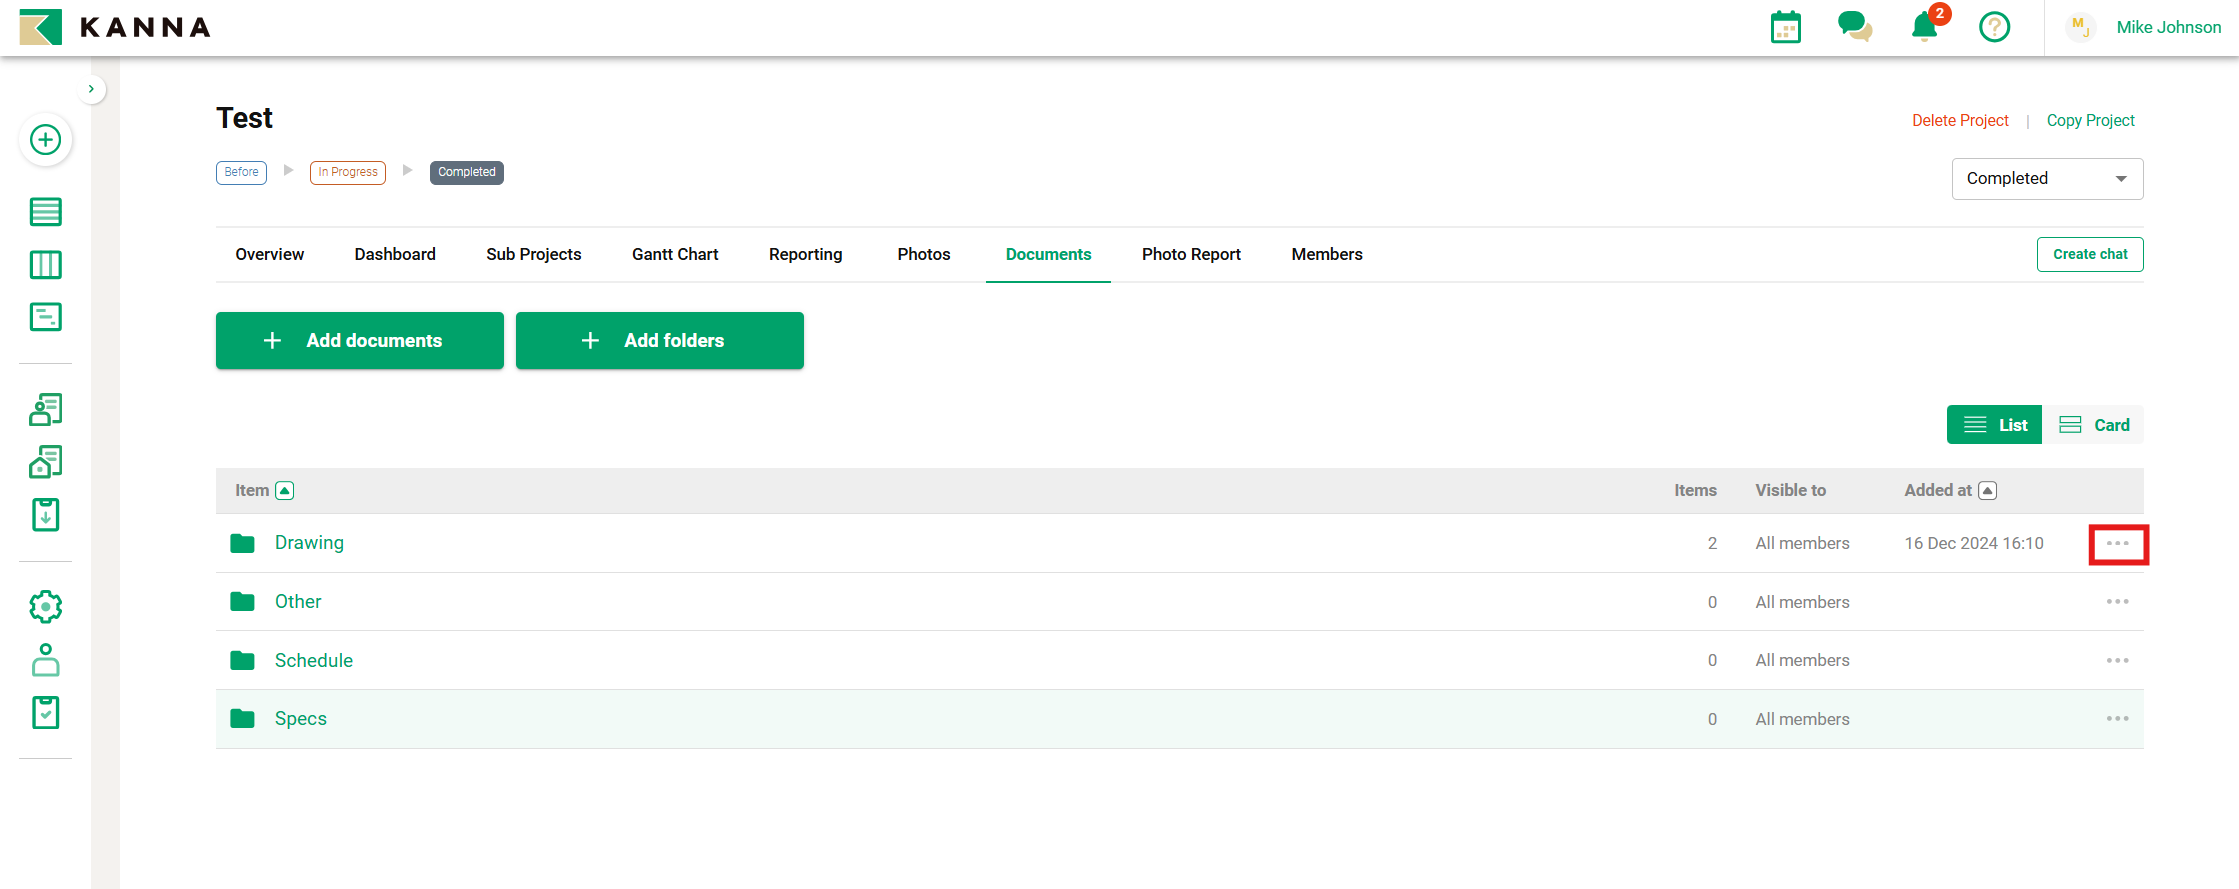2239x889 pixels.
Task: Toggle sort order on Item column
Action: (x=285, y=491)
